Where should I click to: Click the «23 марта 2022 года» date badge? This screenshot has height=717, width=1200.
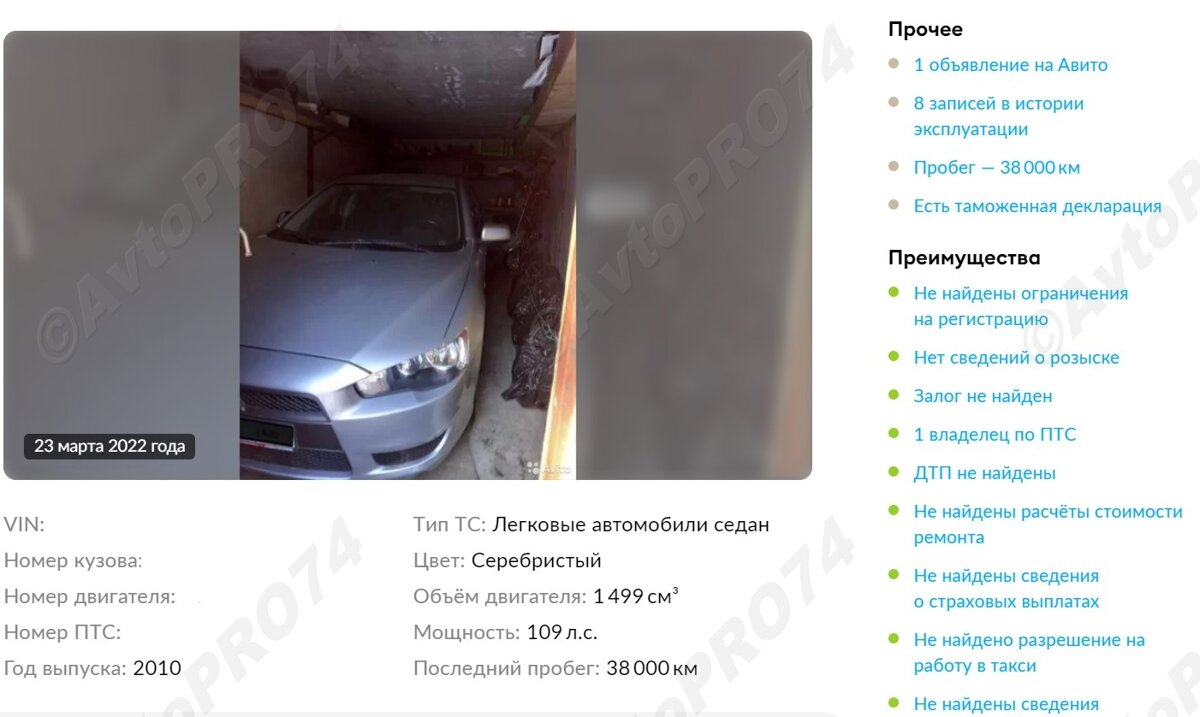coord(109,446)
